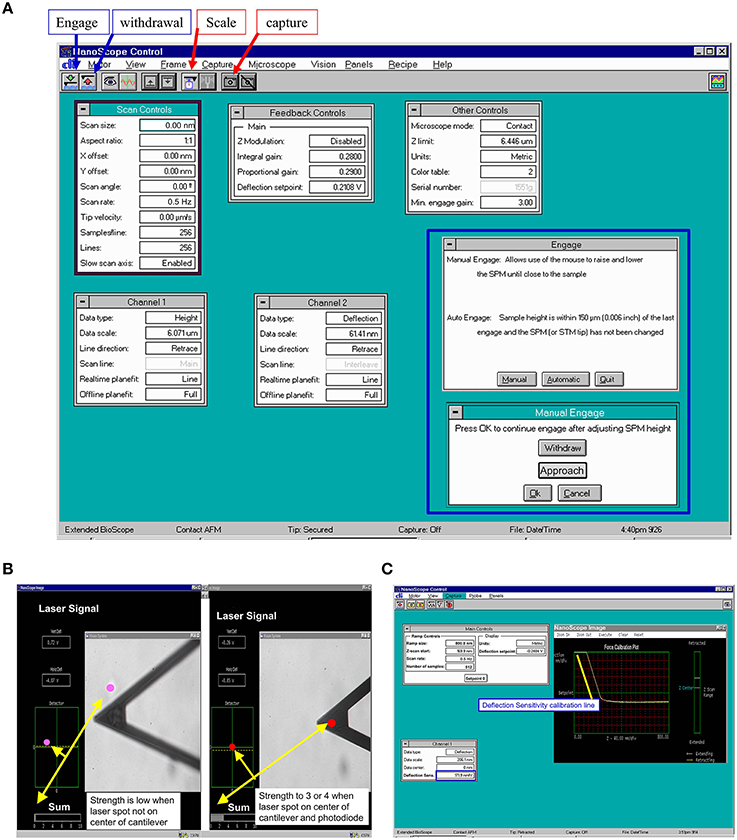737x840 pixels.
Task: Click the Z limit field showing 6.446 um
Action: (508, 141)
